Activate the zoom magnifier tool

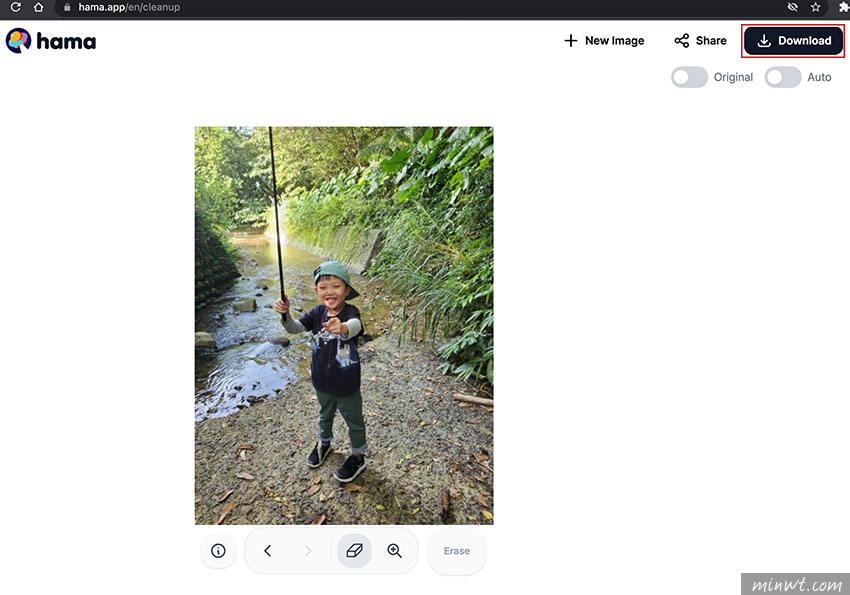395,551
